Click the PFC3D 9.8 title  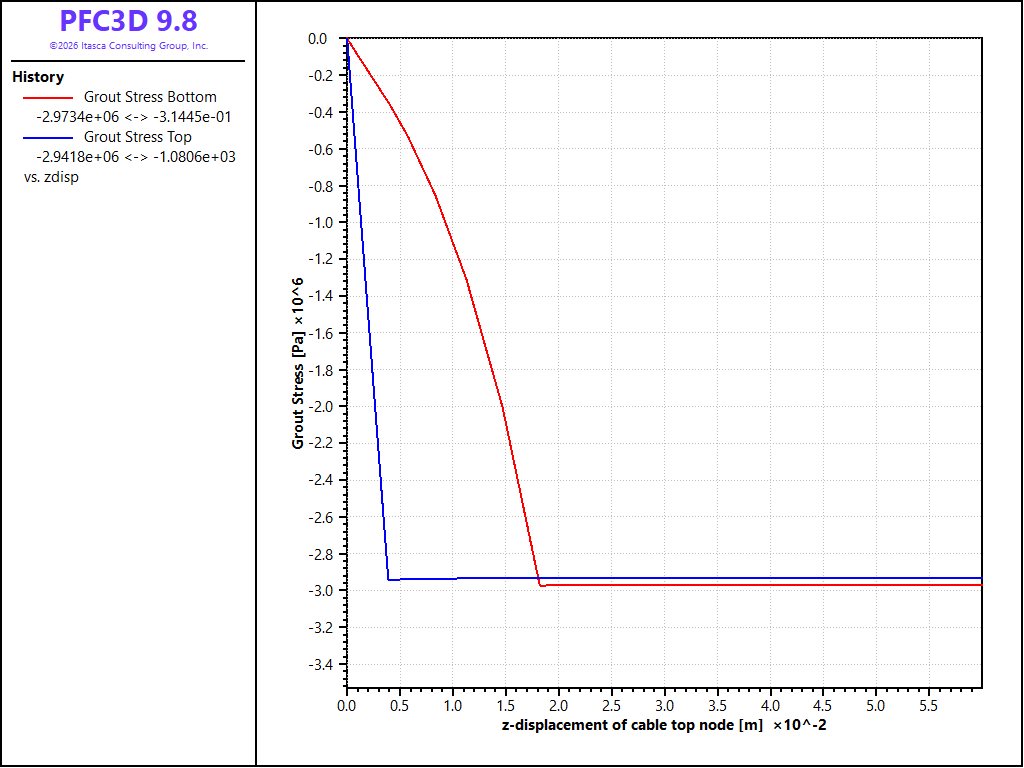pyautogui.click(x=128, y=21)
